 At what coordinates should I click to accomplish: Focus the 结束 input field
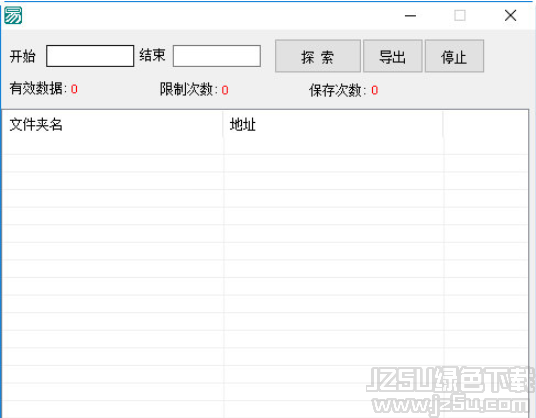click(x=217, y=56)
